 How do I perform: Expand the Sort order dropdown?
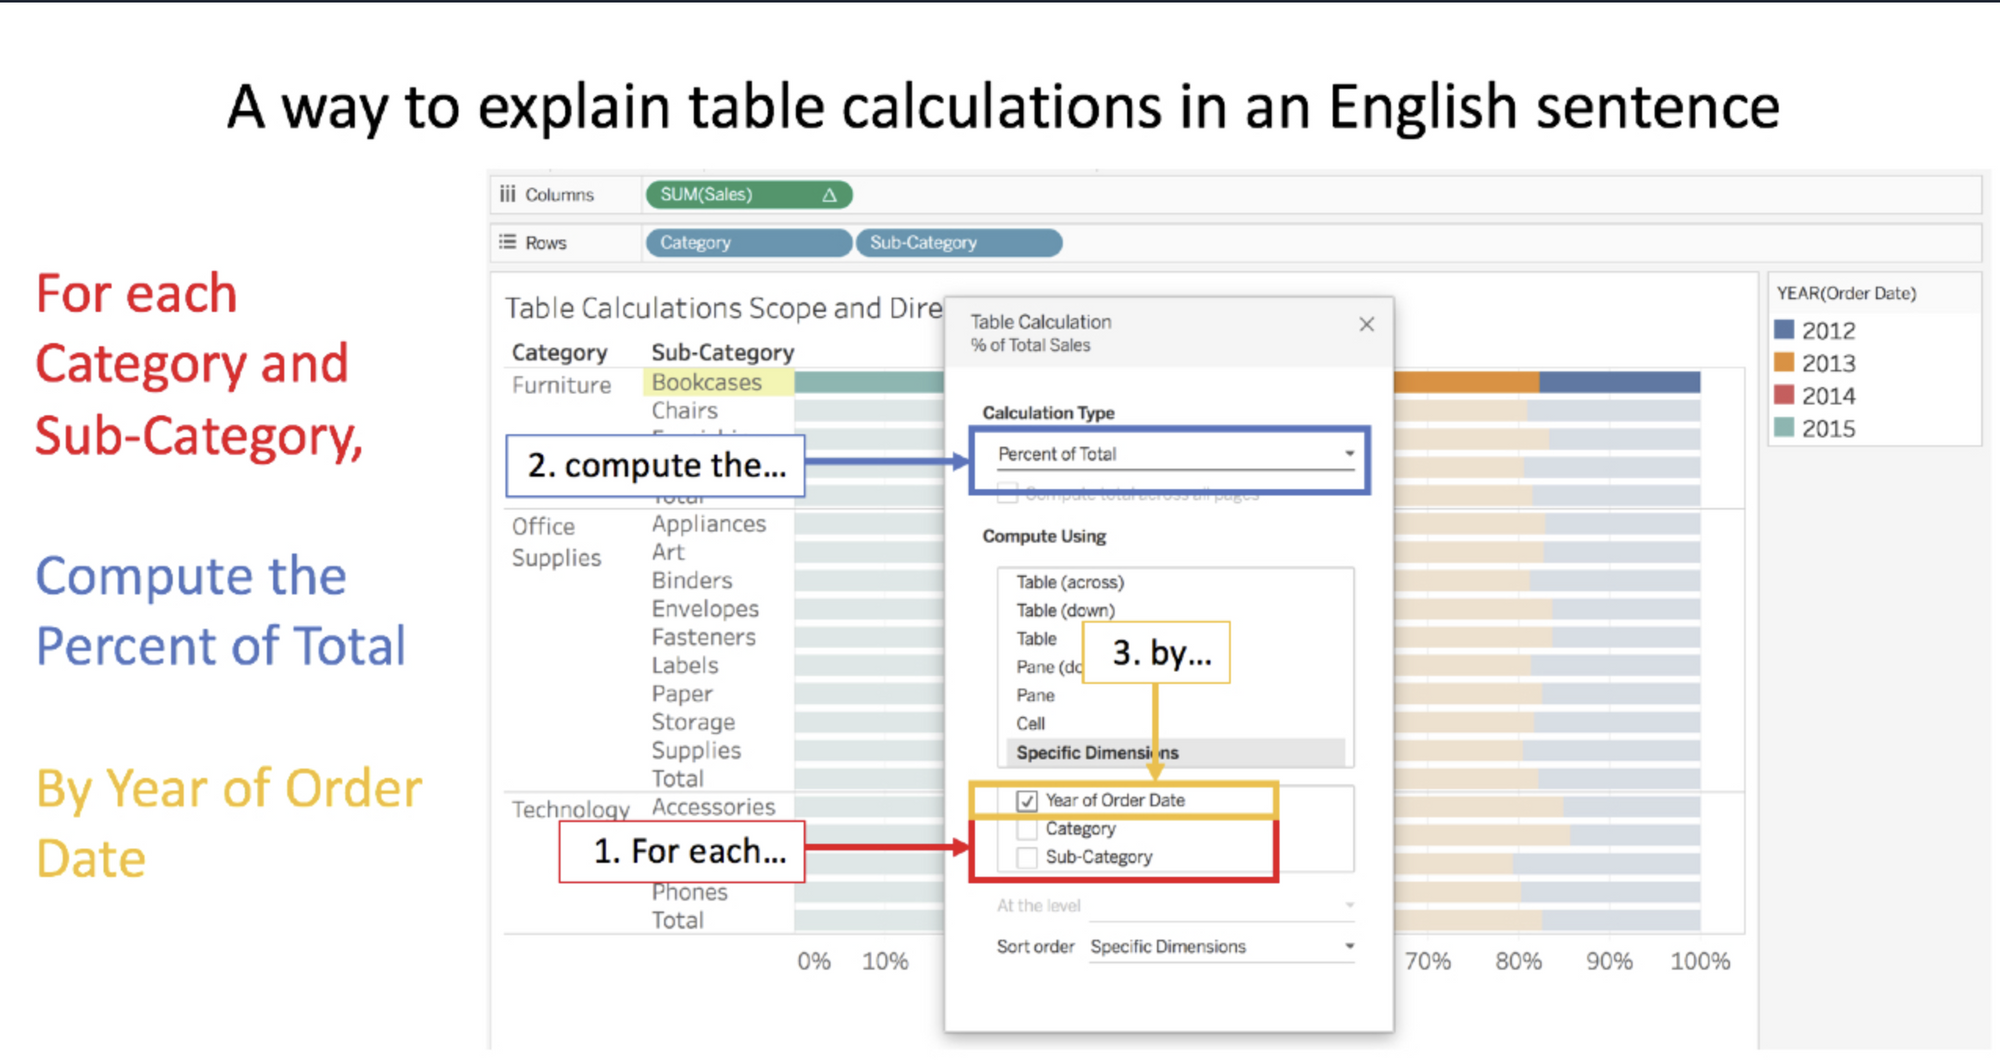[1221, 946]
